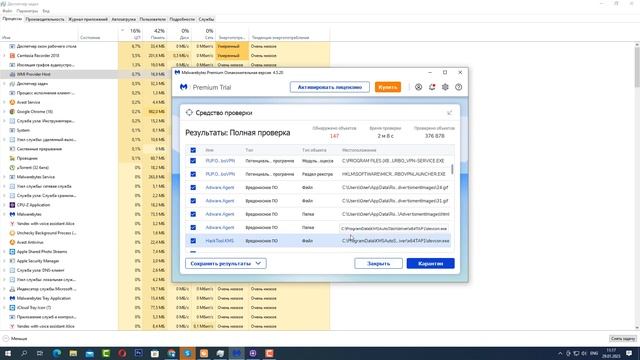Sort results by the Местоположение column header
This screenshot has height=360, width=640.
click(x=359, y=150)
